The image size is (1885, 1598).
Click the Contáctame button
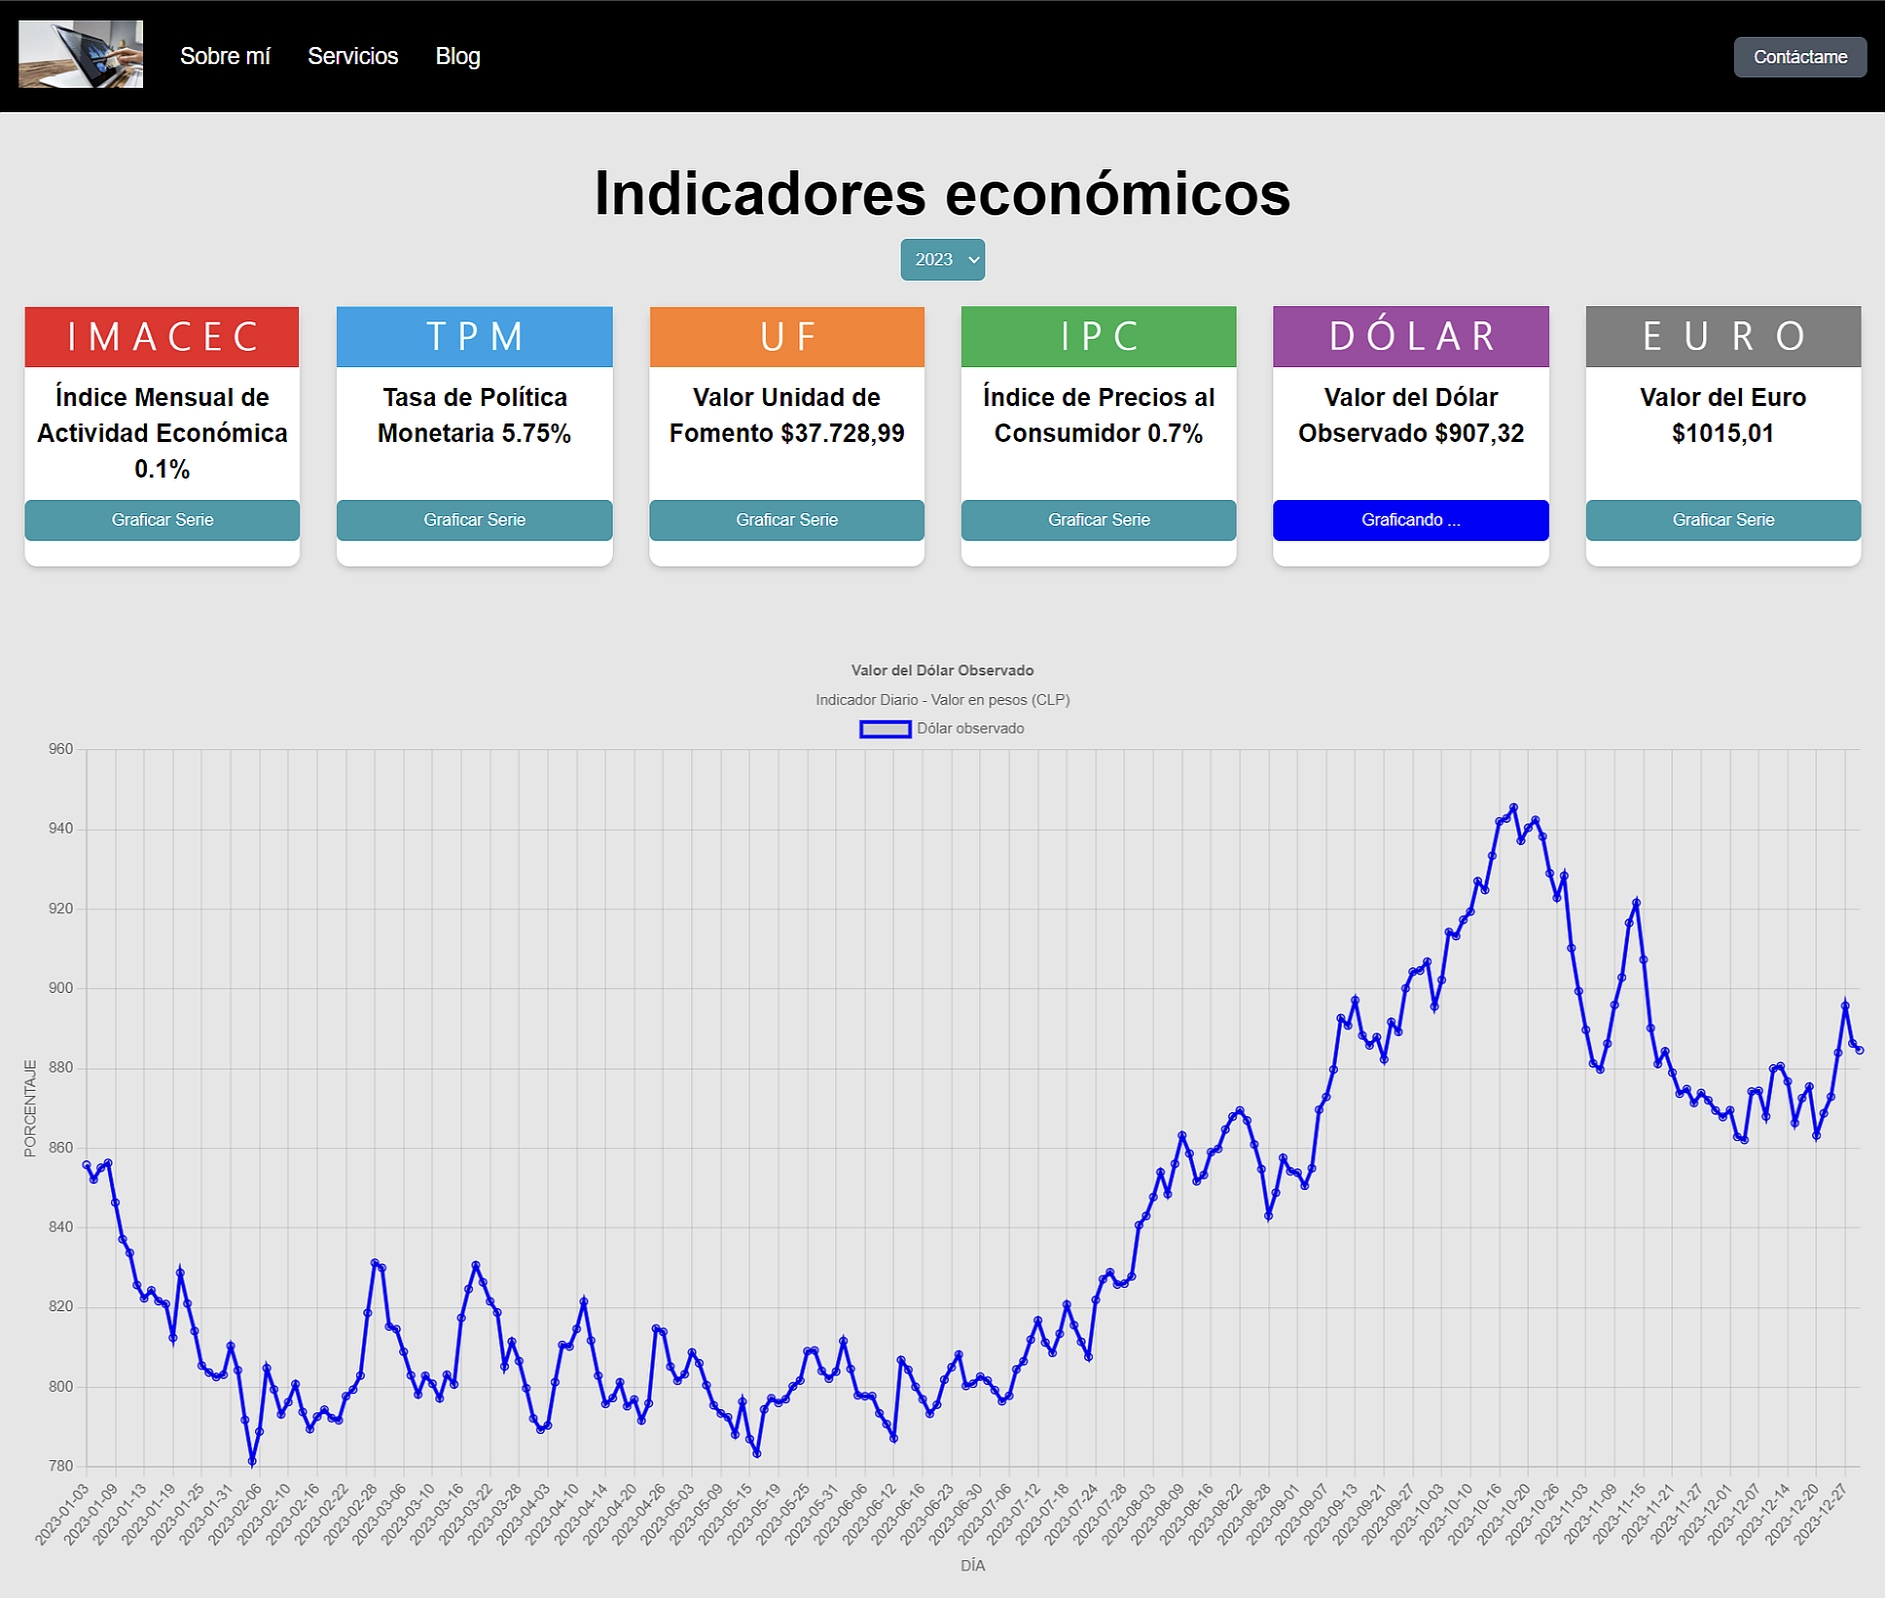tap(1800, 57)
